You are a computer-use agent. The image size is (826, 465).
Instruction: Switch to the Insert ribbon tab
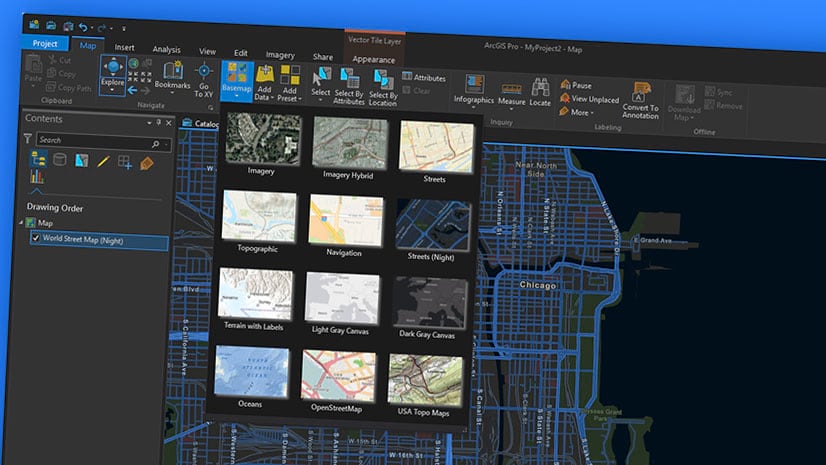click(x=124, y=47)
